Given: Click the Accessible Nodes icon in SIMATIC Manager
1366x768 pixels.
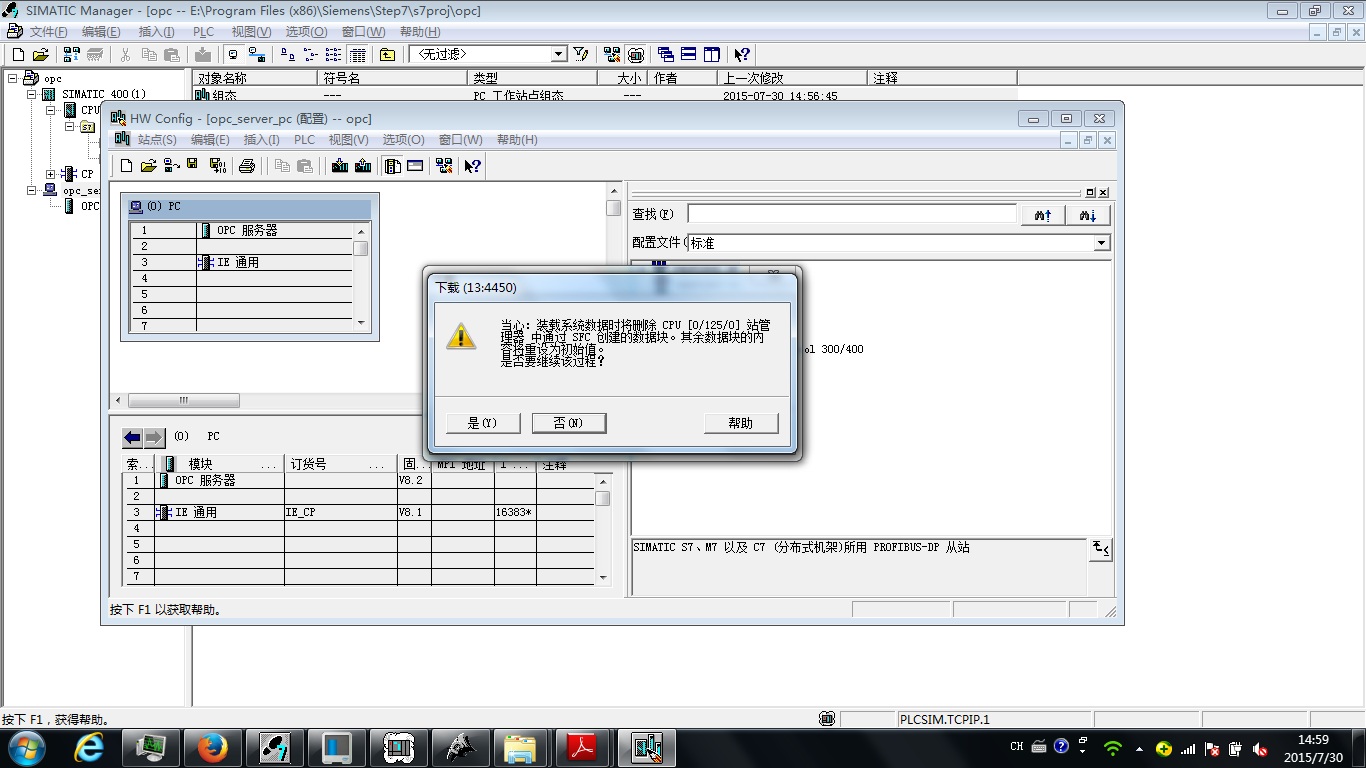Looking at the screenshot, I should click(72, 54).
